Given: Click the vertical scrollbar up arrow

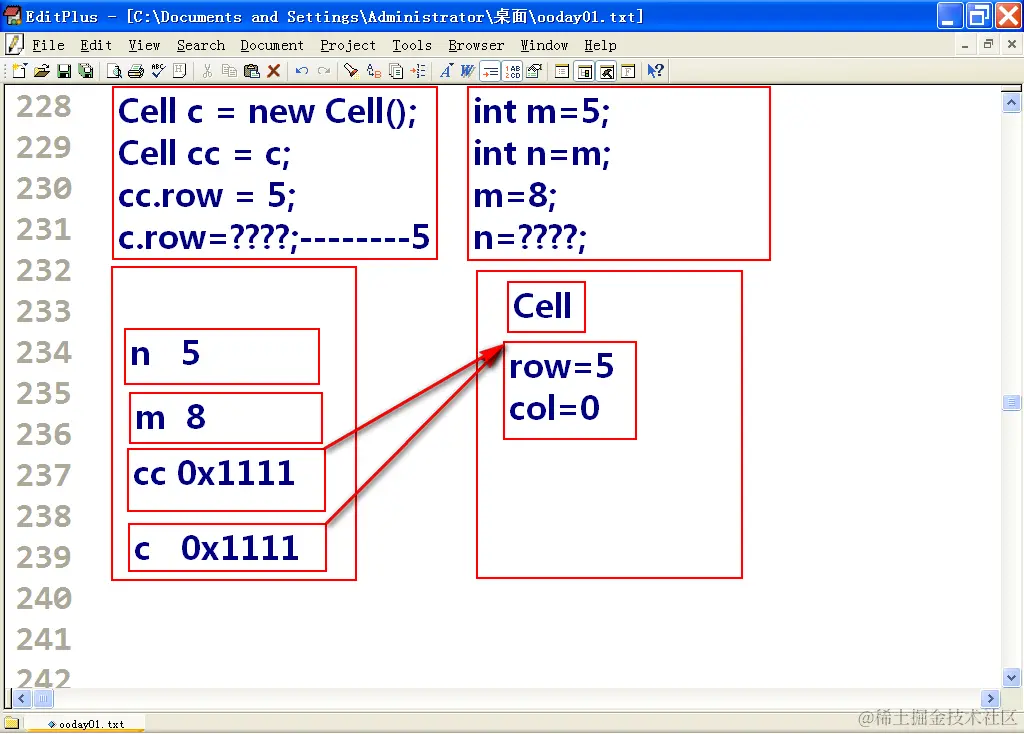Looking at the screenshot, I should pos(1011,103).
